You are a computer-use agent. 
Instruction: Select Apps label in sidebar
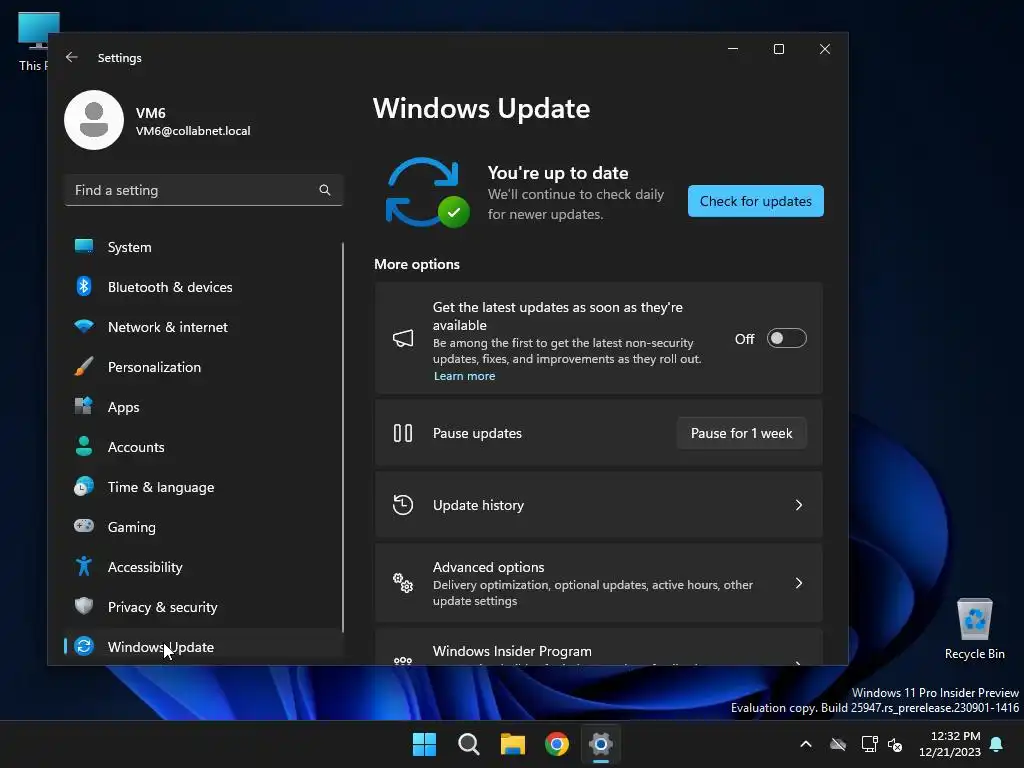coord(123,407)
